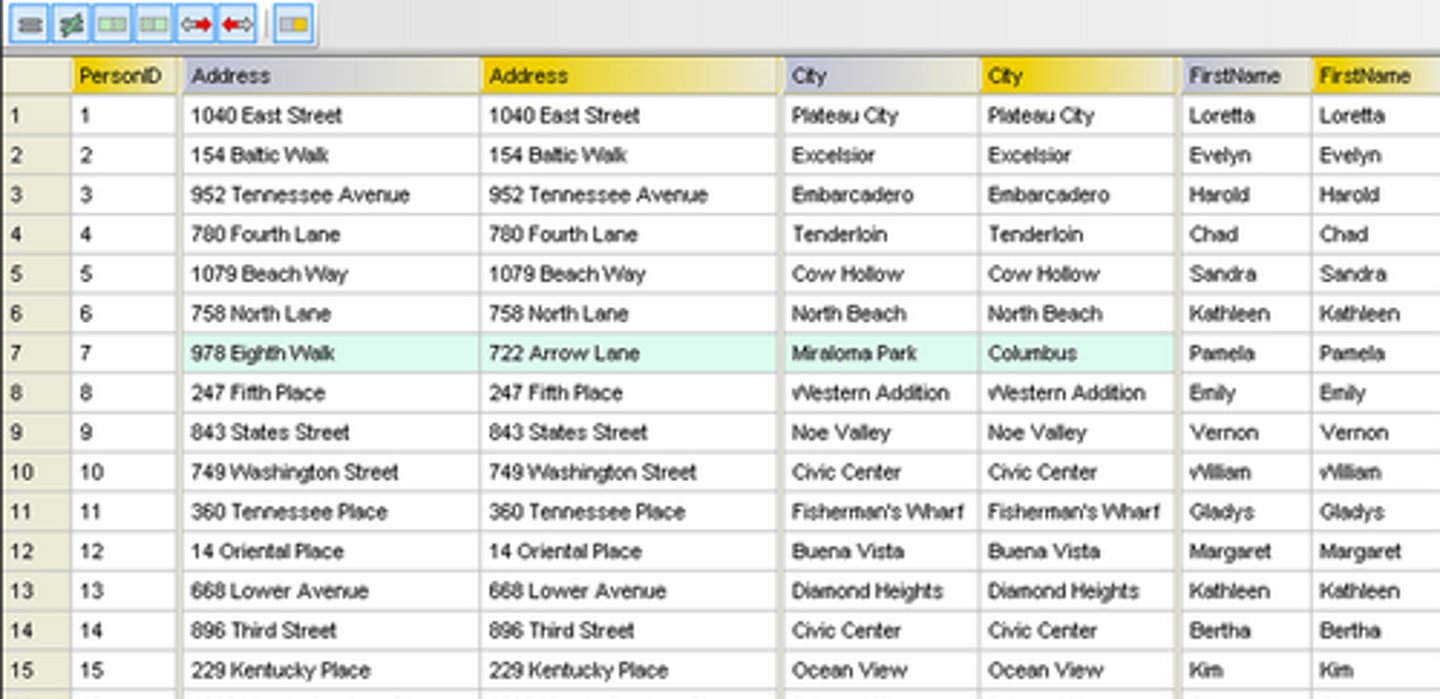1440x699 pixels.
Task: Click the red right-pointing arrow sync icon
Action: (x=196, y=24)
